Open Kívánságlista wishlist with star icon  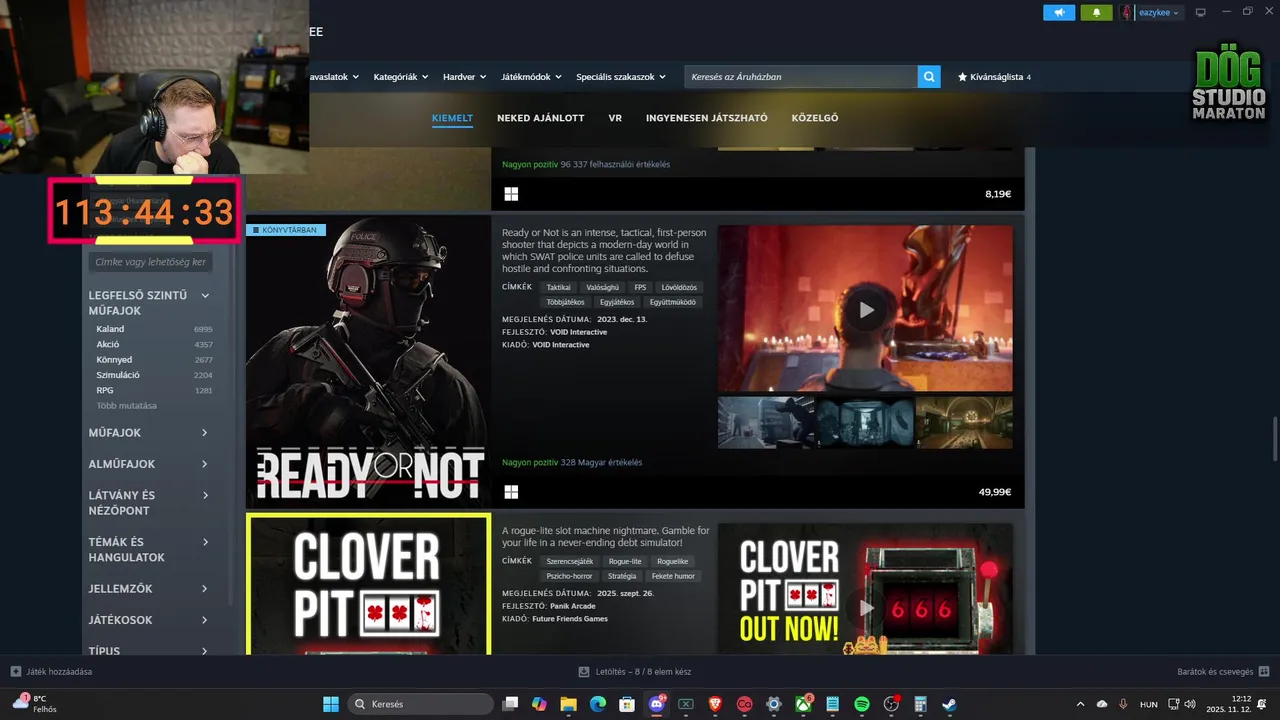[994, 76]
